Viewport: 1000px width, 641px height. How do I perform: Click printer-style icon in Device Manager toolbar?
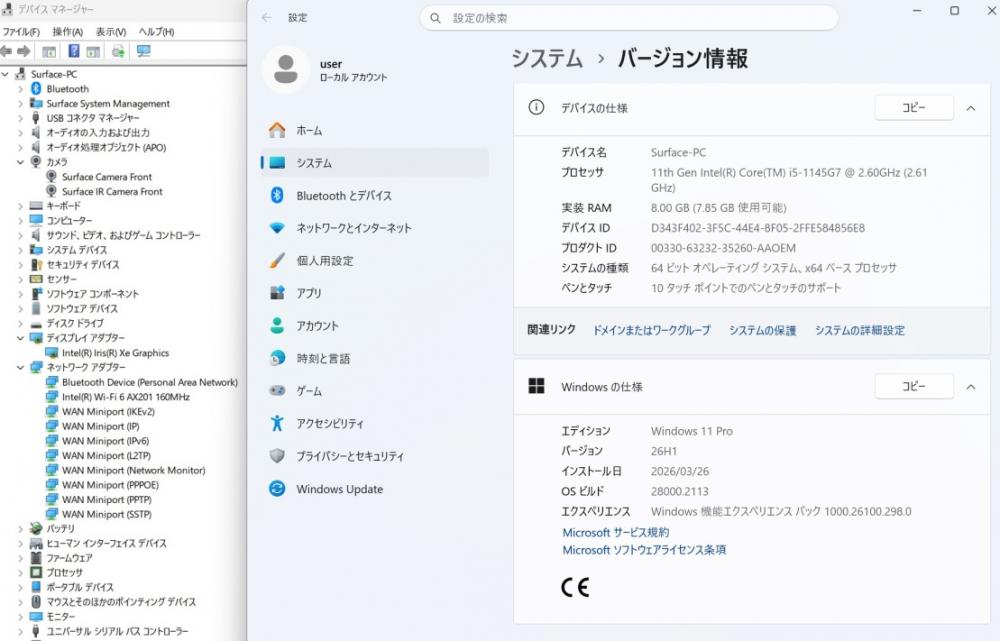click(x=118, y=52)
